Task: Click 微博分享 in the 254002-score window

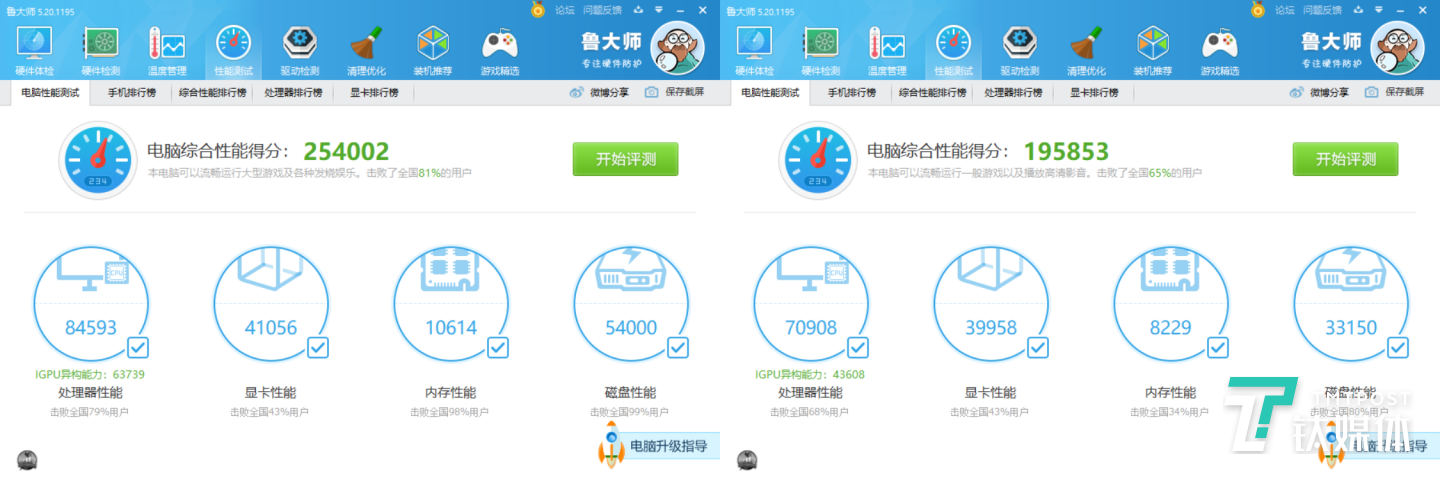Action: click(x=599, y=92)
